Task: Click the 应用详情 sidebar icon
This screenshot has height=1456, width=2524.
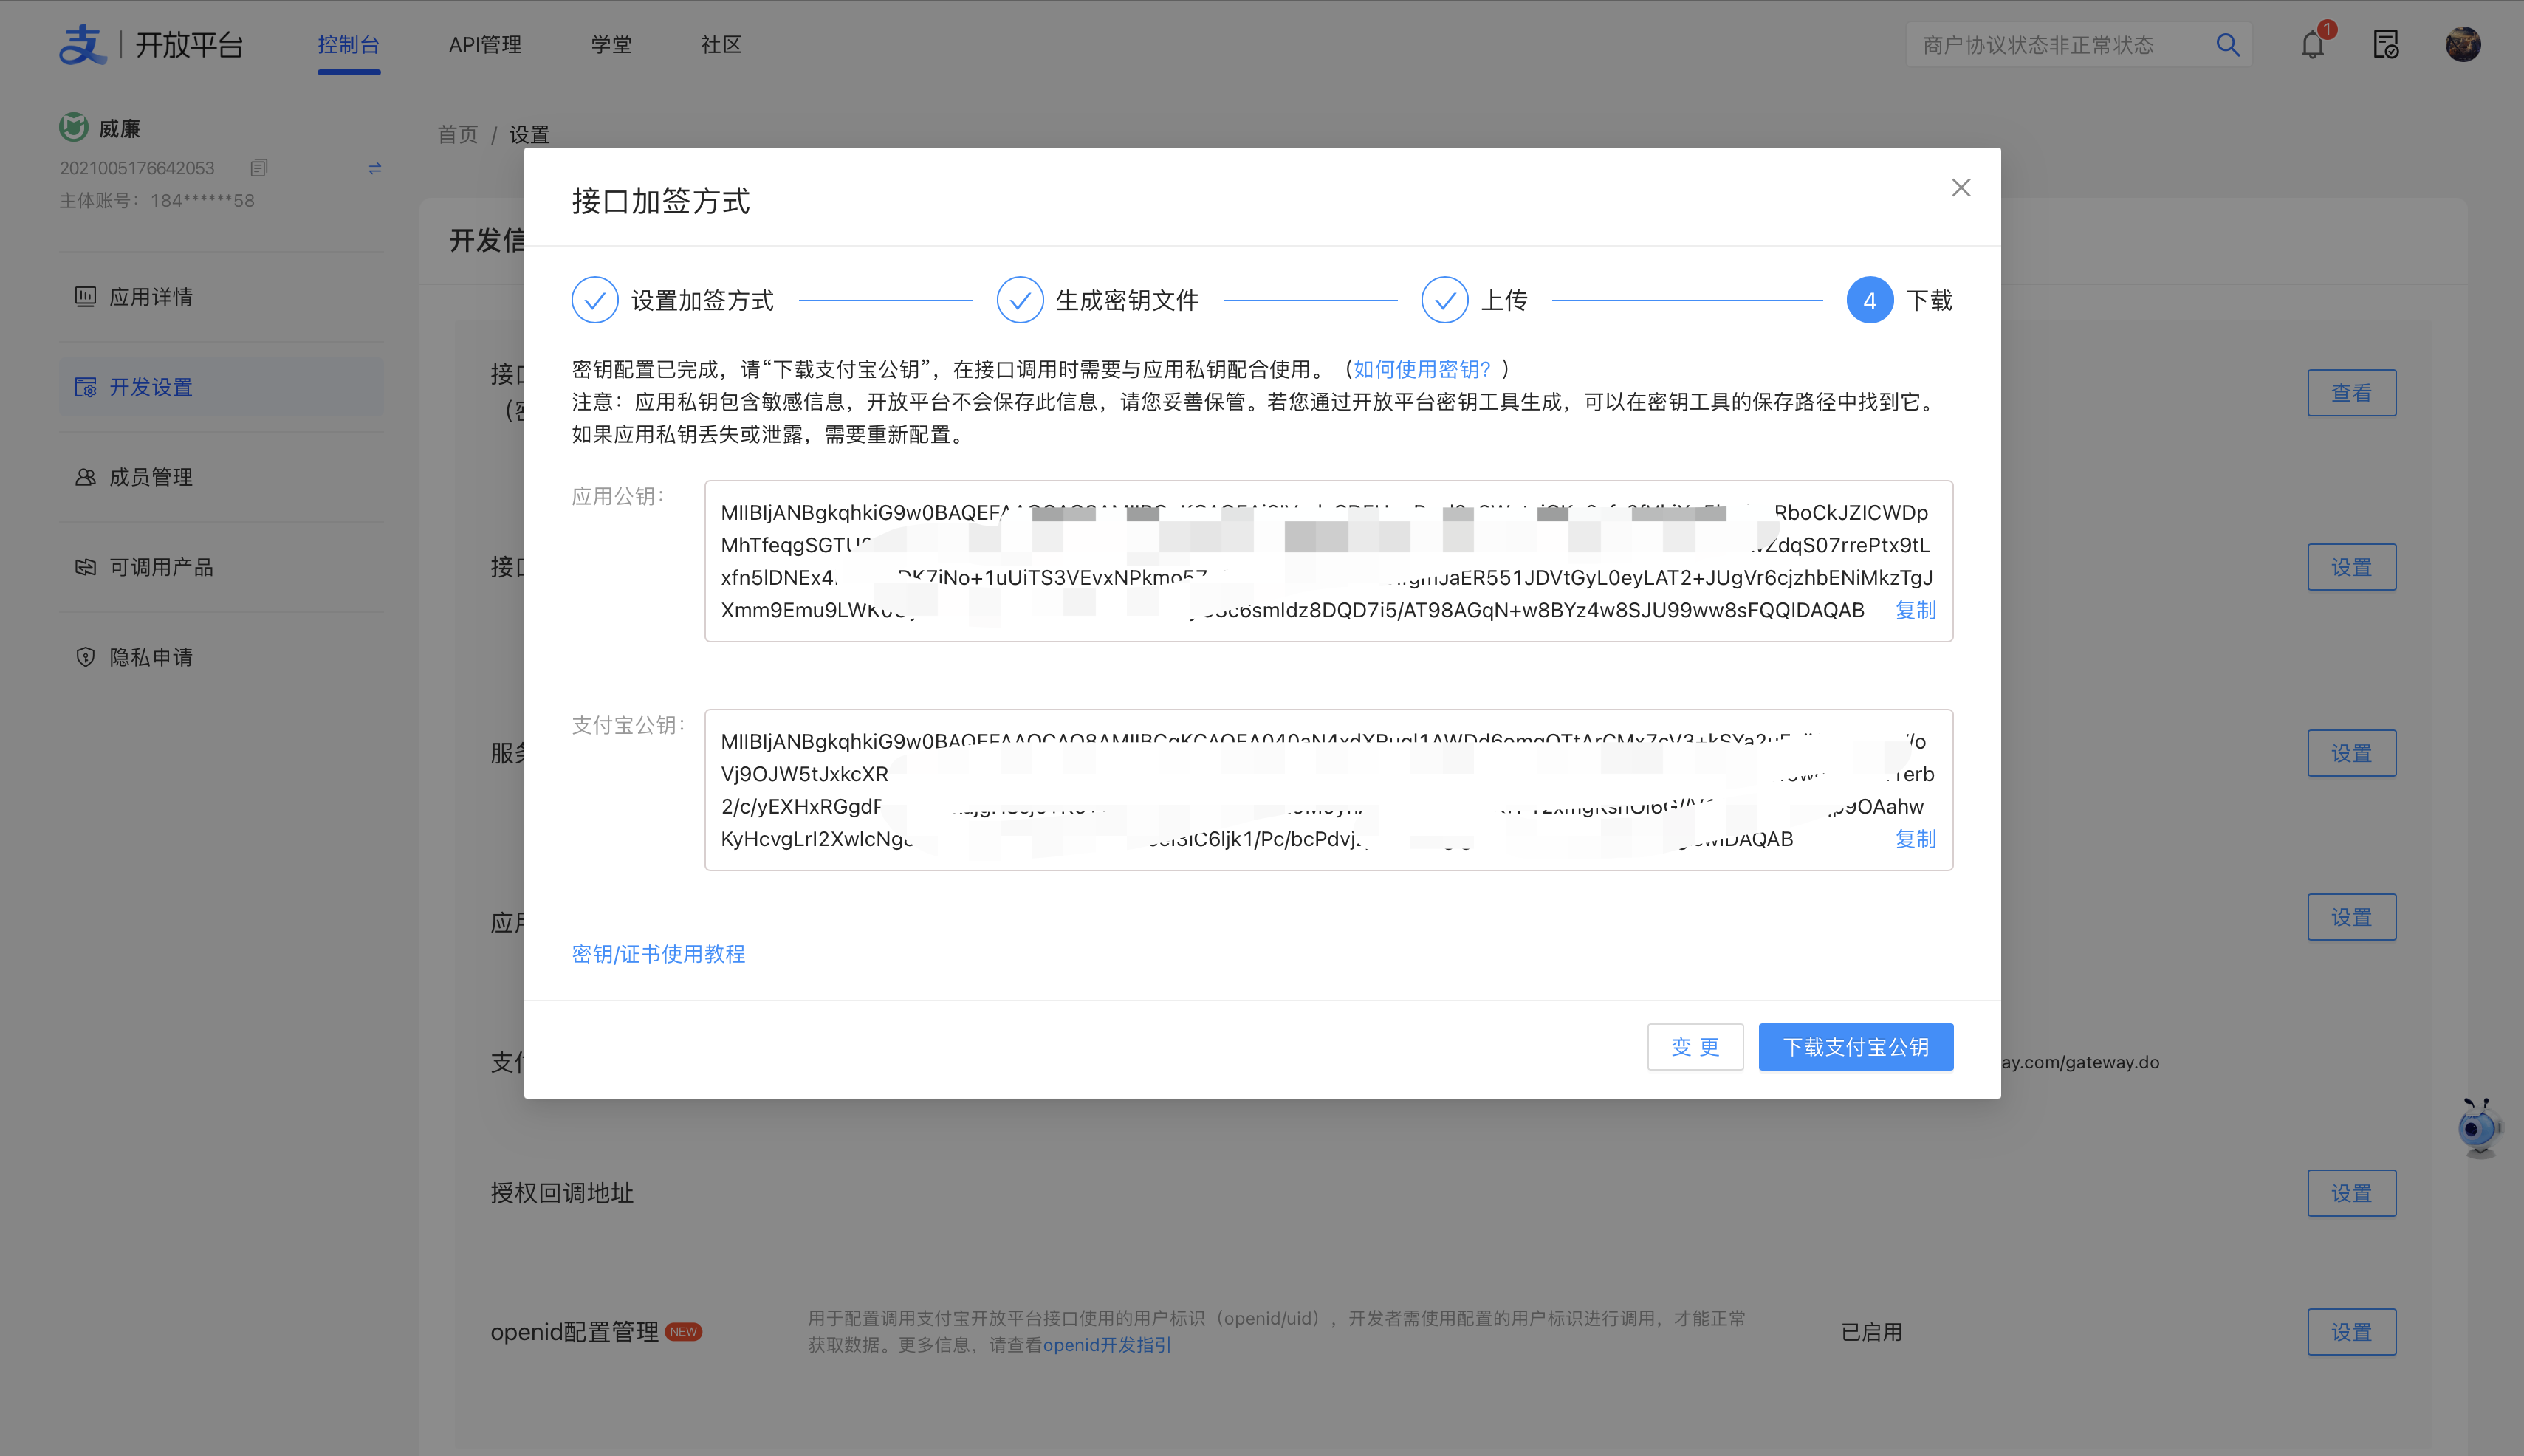Action: click(85, 297)
